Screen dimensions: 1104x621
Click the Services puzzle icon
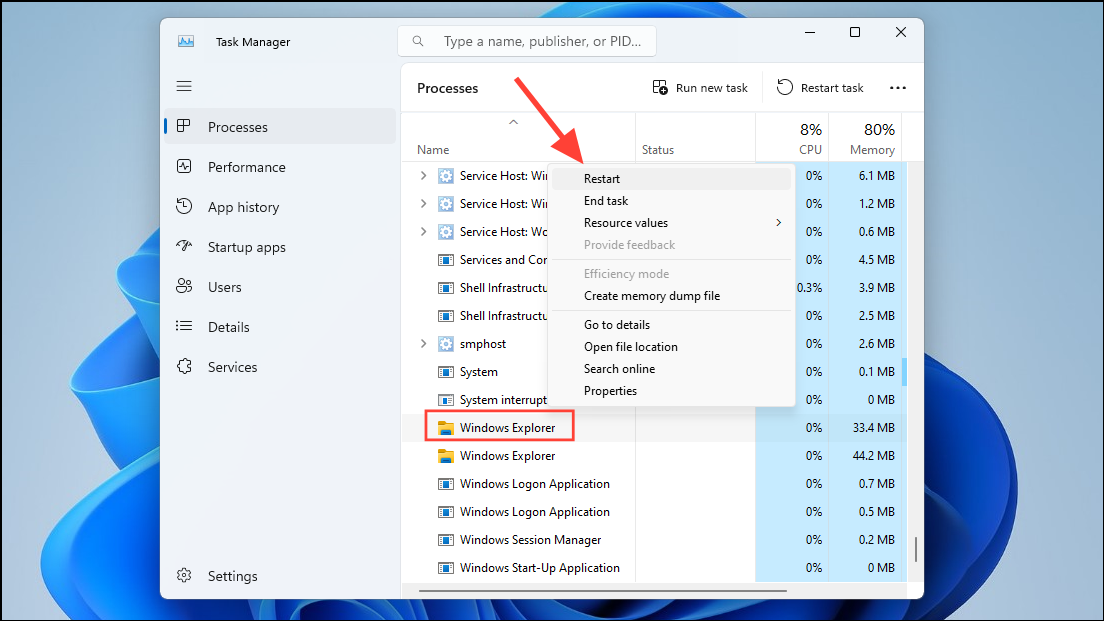[x=184, y=366]
